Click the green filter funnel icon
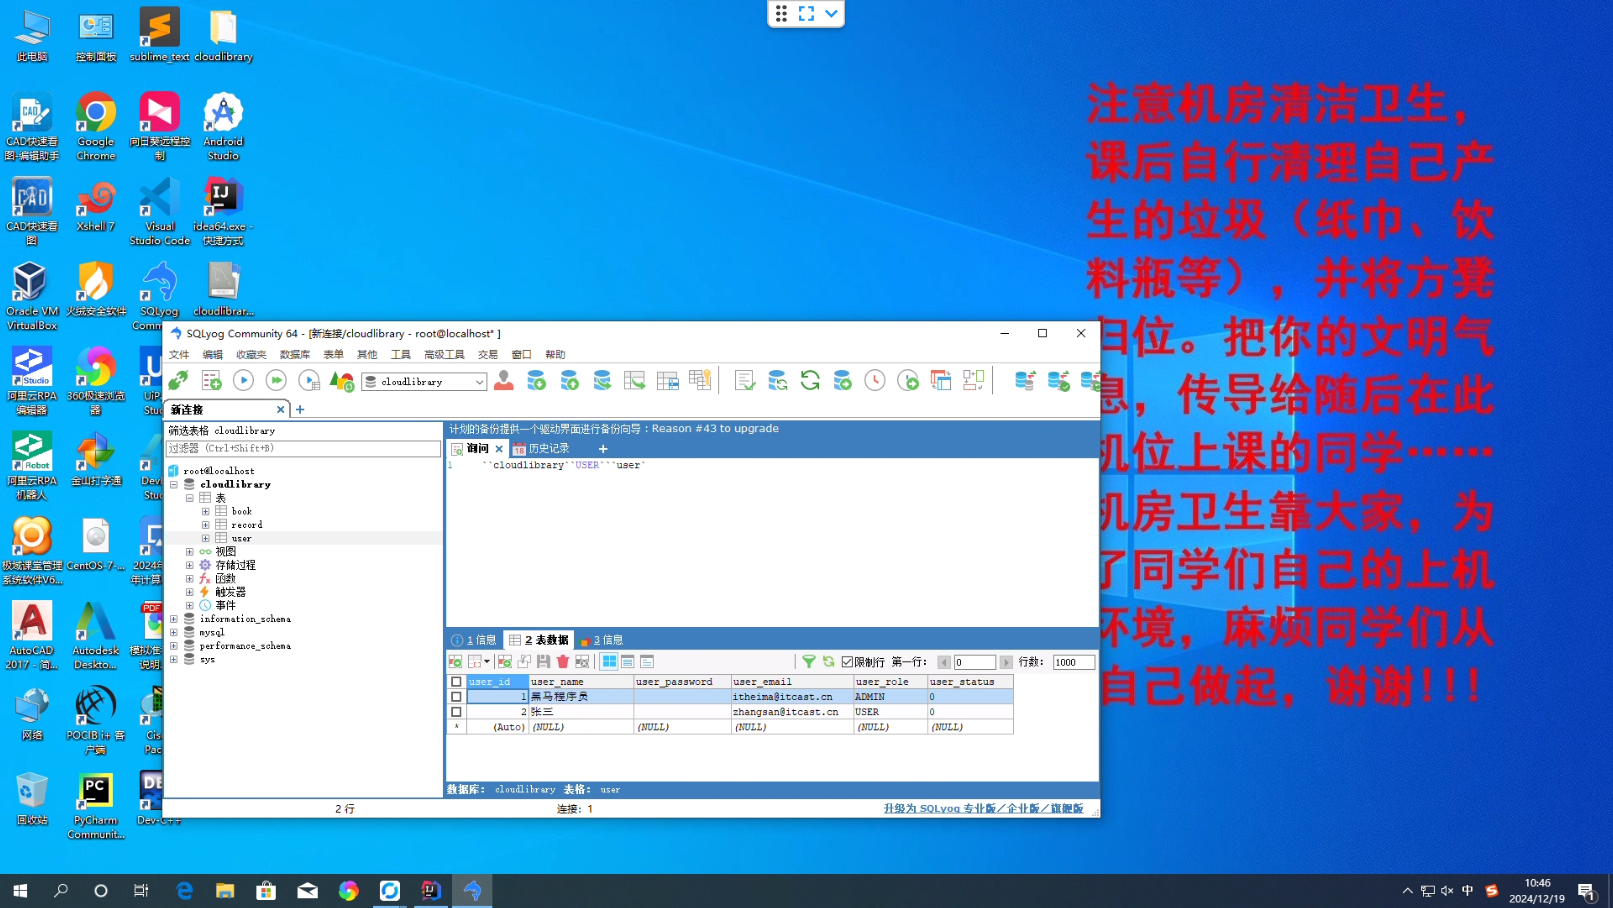 pyautogui.click(x=809, y=662)
